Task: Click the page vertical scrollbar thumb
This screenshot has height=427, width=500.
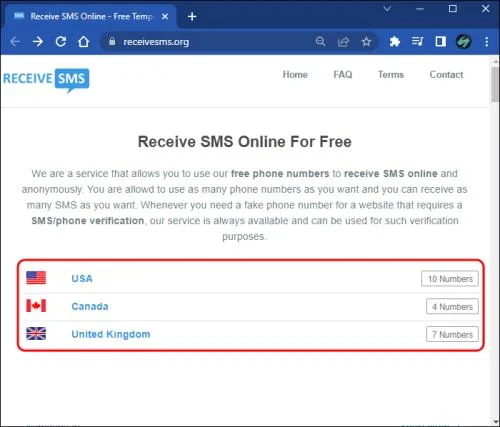Action: (495, 84)
